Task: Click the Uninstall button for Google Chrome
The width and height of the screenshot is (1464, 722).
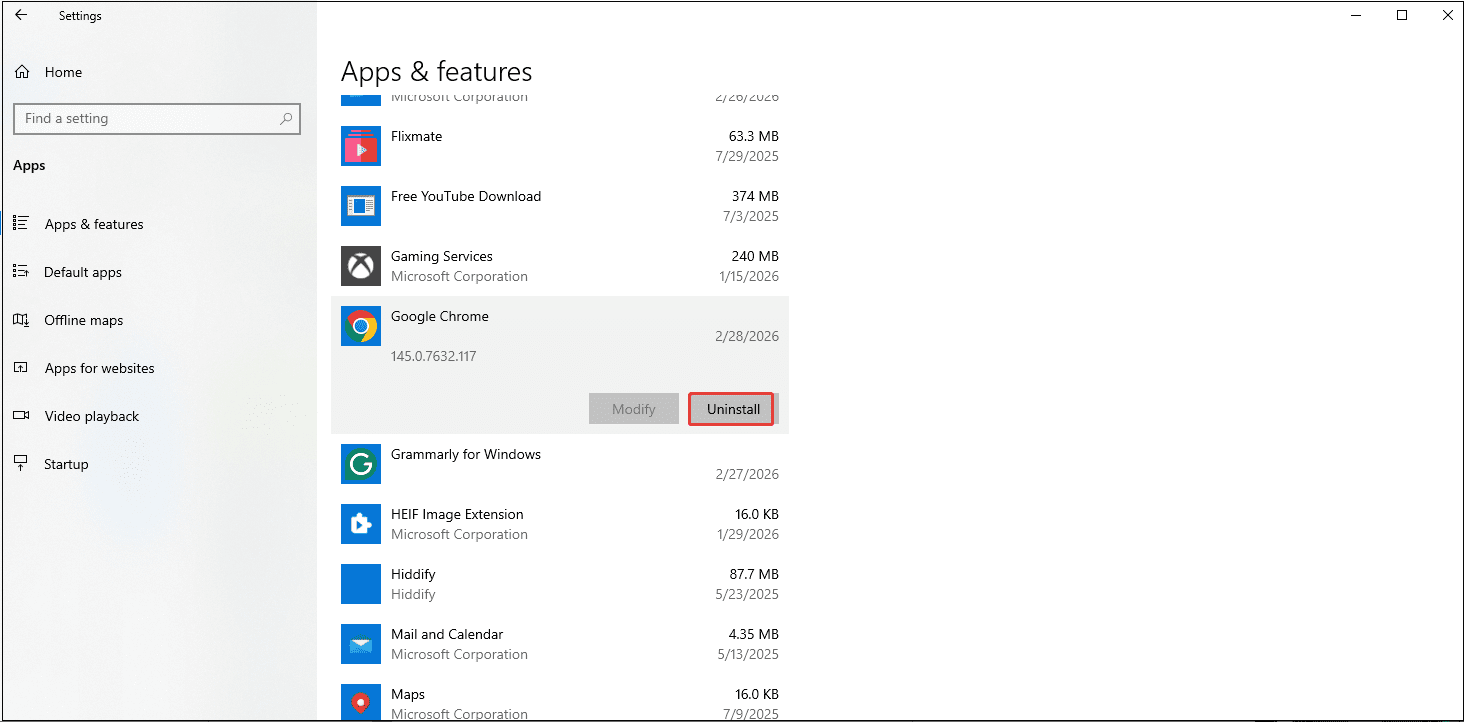Action: (x=731, y=408)
